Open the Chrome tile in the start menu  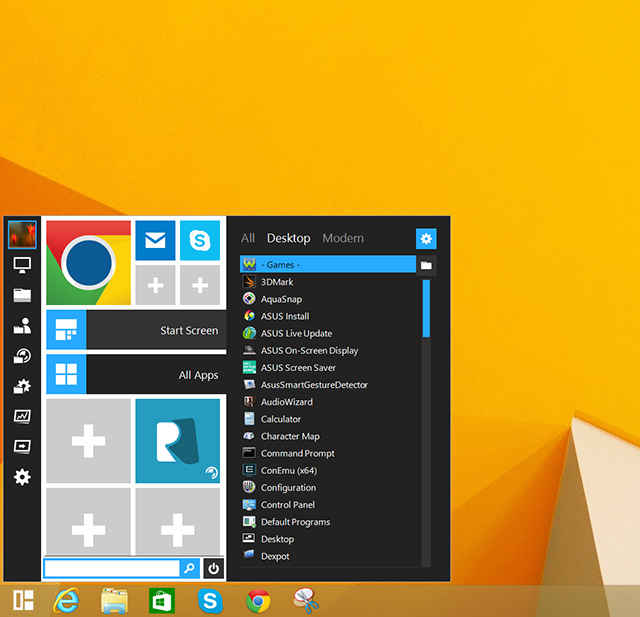click(88, 262)
